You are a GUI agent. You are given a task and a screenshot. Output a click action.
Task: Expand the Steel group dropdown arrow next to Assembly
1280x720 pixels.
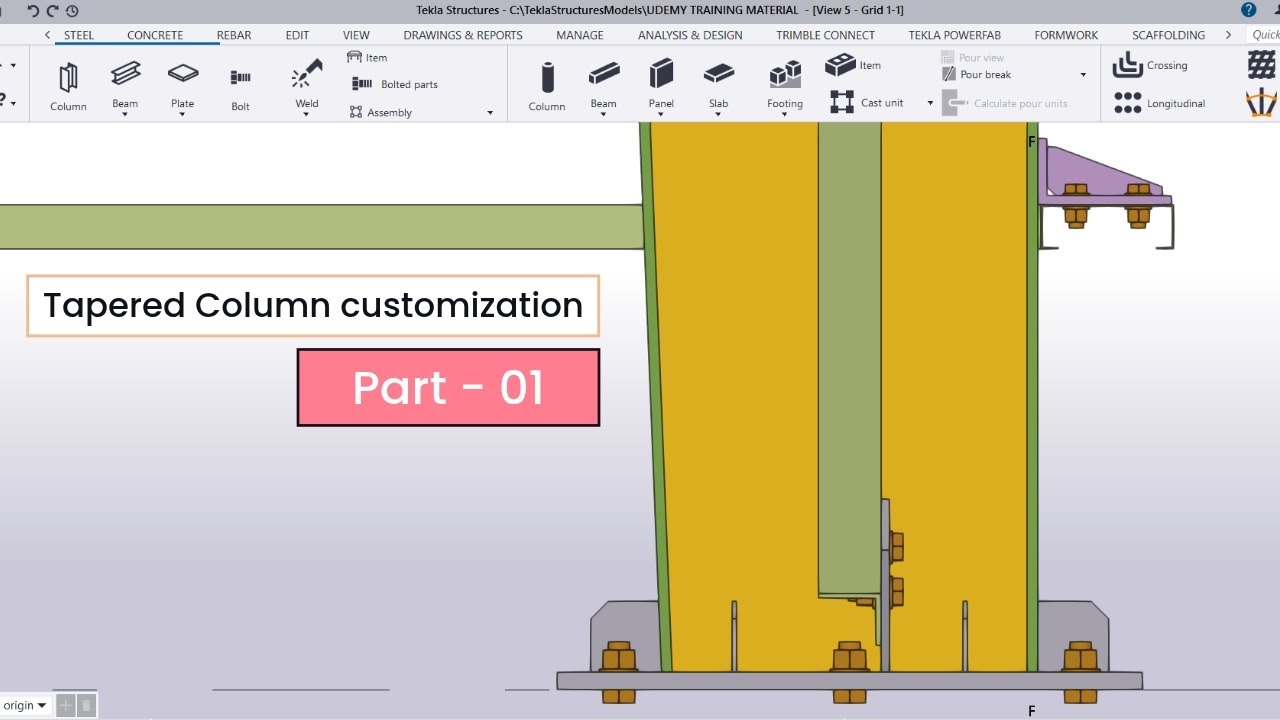(x=490, y=113)
